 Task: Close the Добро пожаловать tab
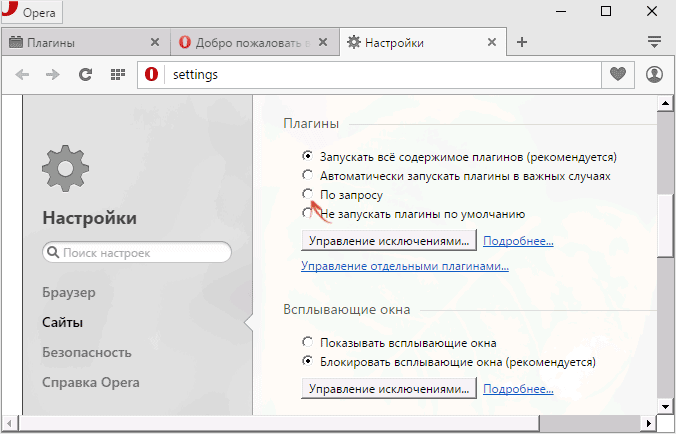(322, 42)
